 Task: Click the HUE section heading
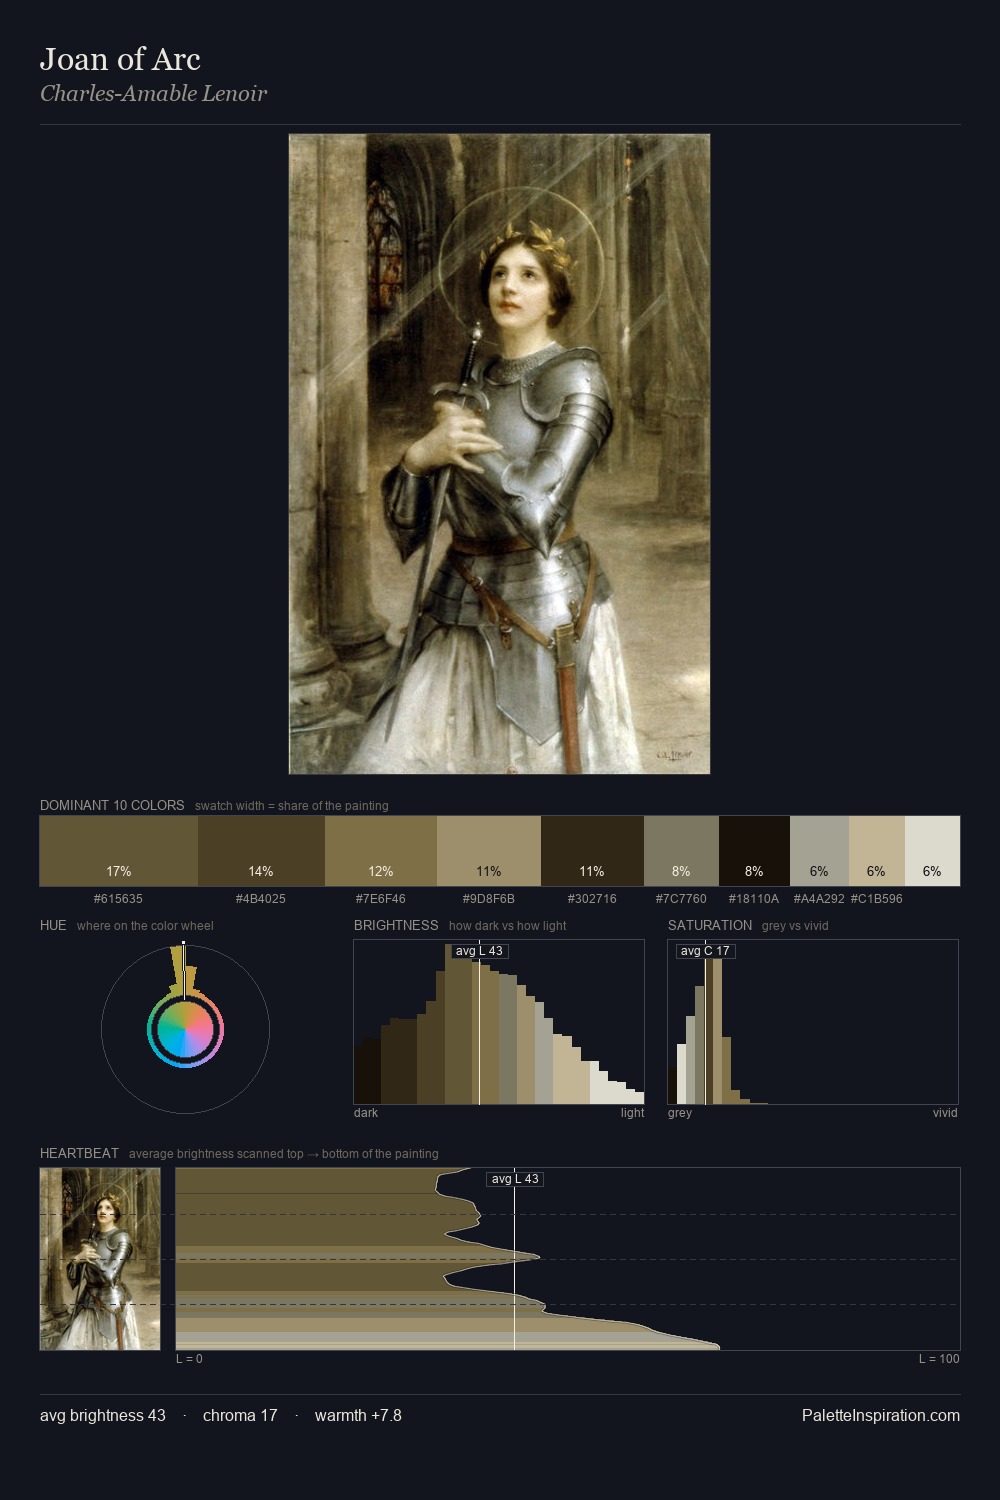[x=53, y=925]
